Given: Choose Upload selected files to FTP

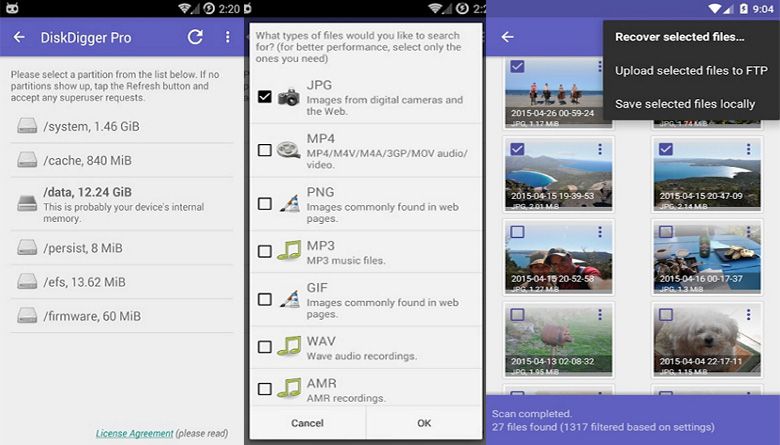Looking at the screenshot, I should (x=691, y=71).
